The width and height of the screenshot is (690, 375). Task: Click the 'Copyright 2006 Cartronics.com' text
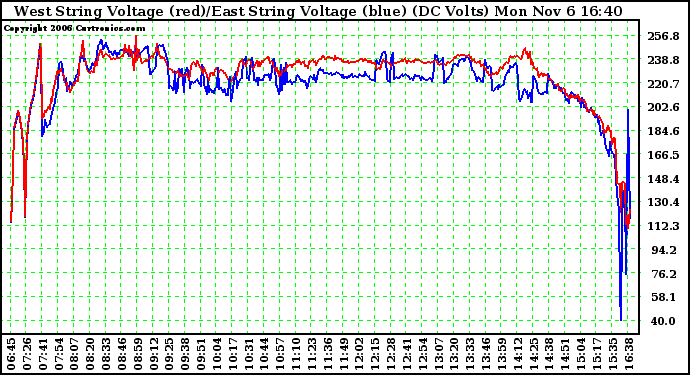[74, 28]
